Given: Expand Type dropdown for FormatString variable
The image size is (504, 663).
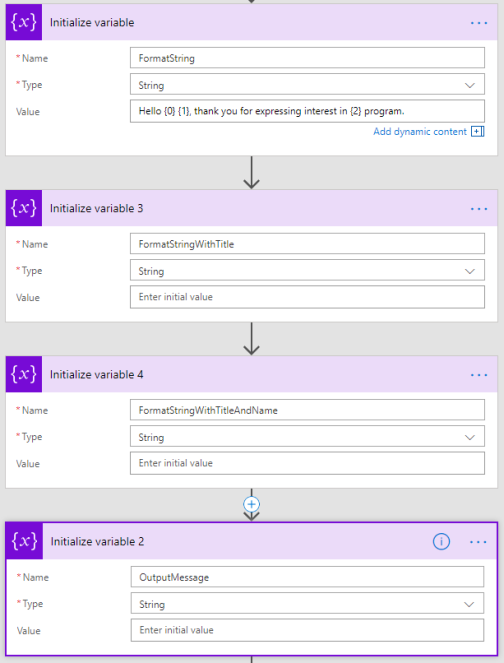Looking at the screenshot, I should tap(469, 85).
